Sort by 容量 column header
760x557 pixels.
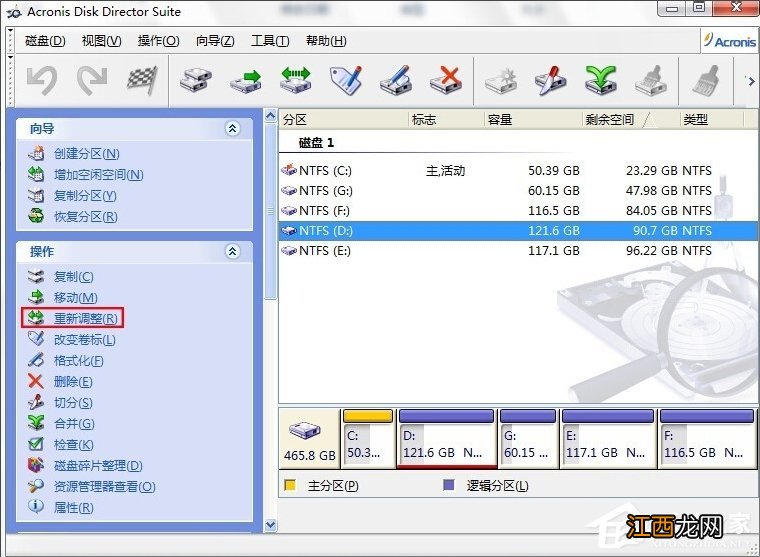tap(534, 119)
